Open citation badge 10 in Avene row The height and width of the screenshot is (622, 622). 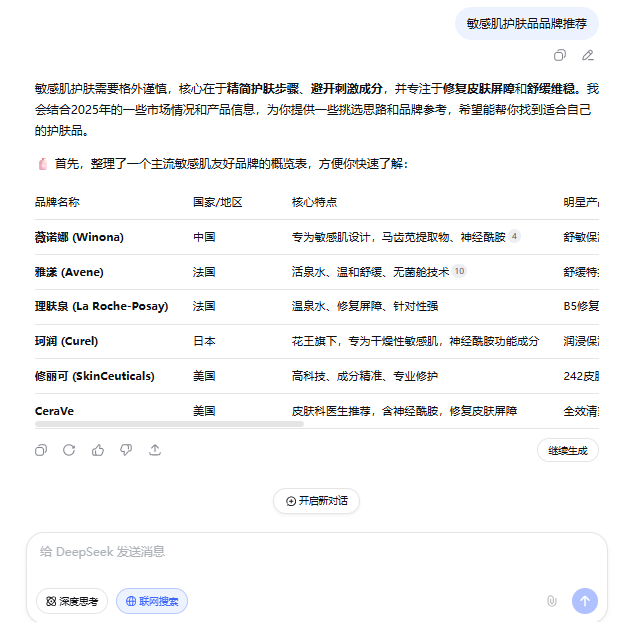tap(459, 271)
